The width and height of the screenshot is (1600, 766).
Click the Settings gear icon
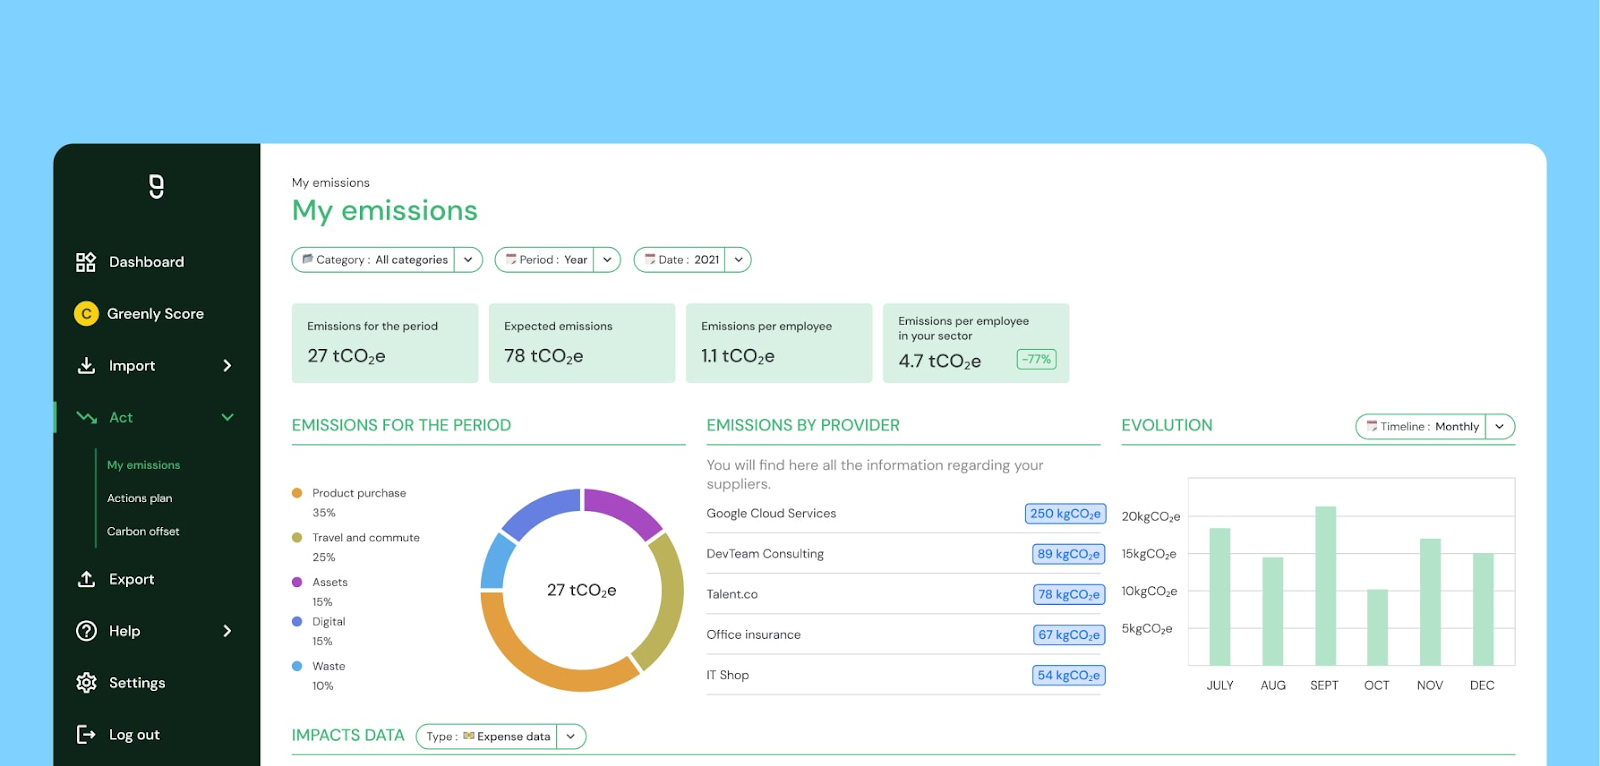point(86,683)
